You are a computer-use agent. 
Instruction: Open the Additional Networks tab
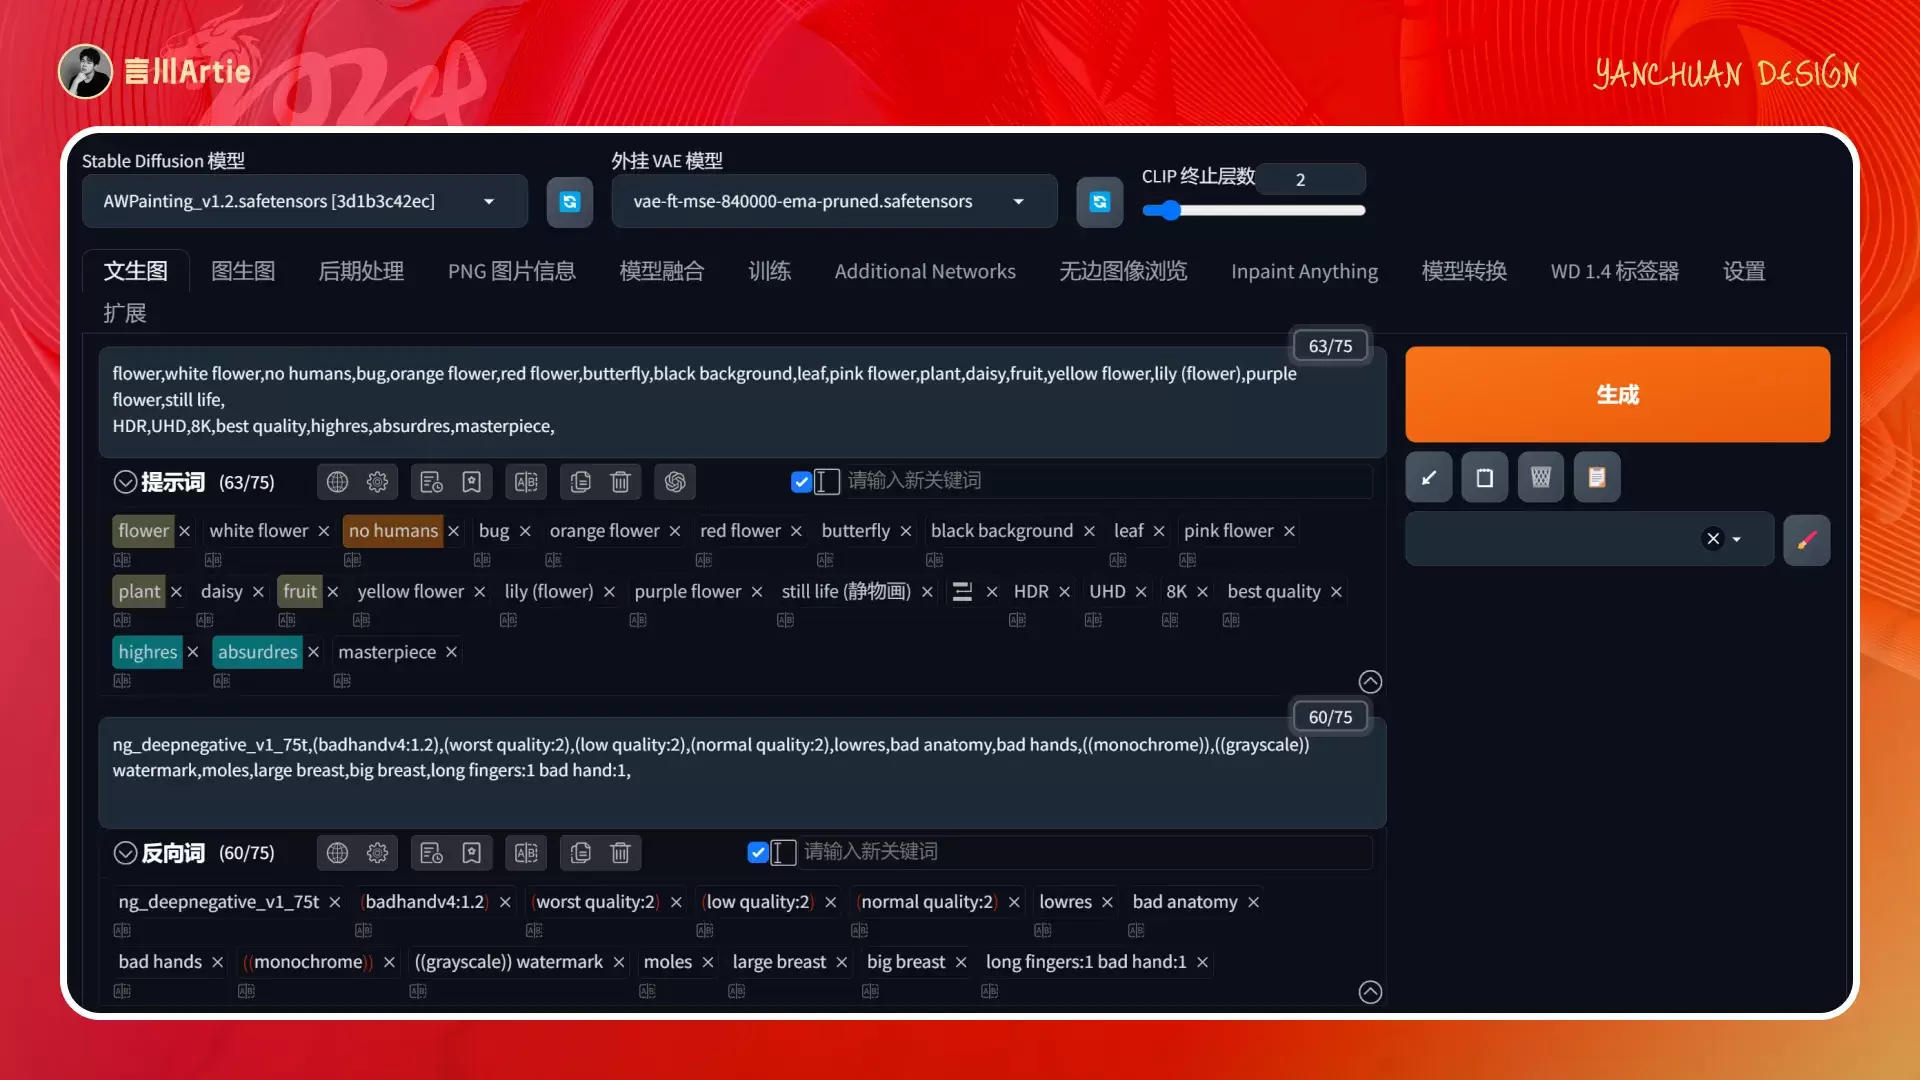click(x=925, y=271)
